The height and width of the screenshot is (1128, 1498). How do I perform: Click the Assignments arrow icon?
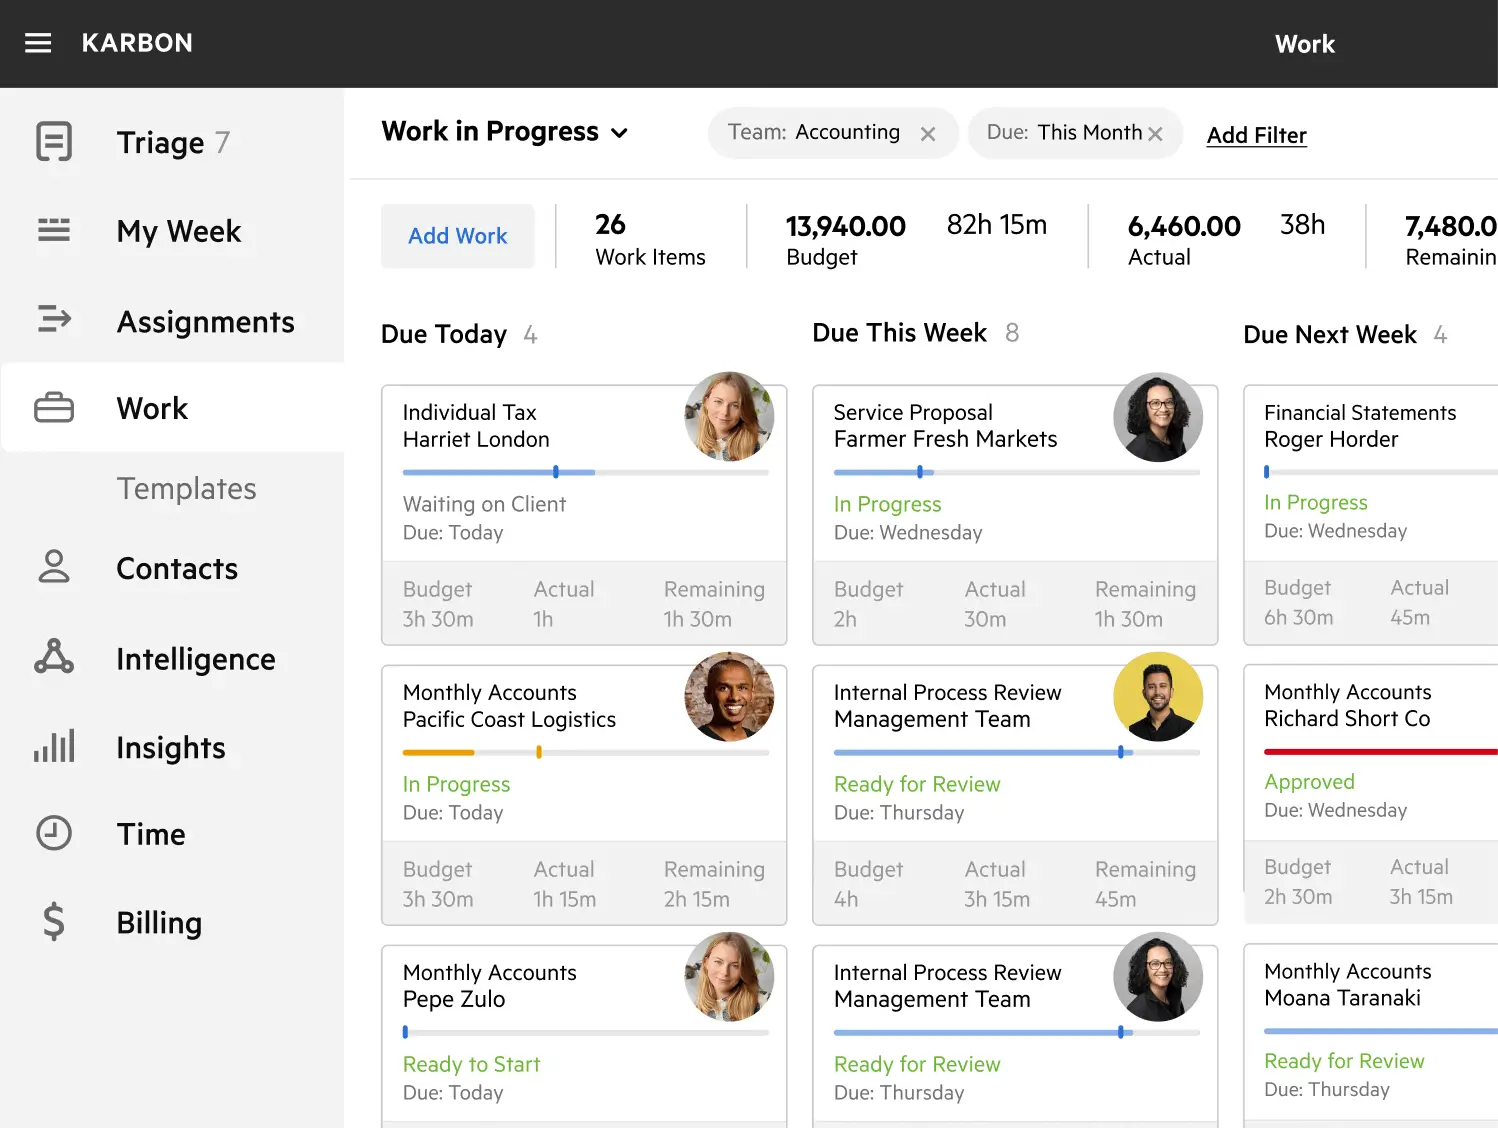coord(54,319)
